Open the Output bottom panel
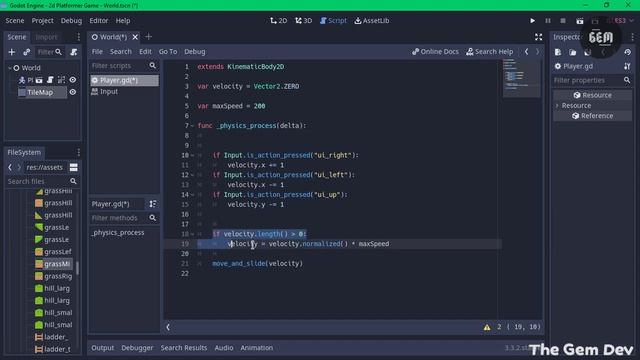This screenshot has height=360, width=640. 102,348
